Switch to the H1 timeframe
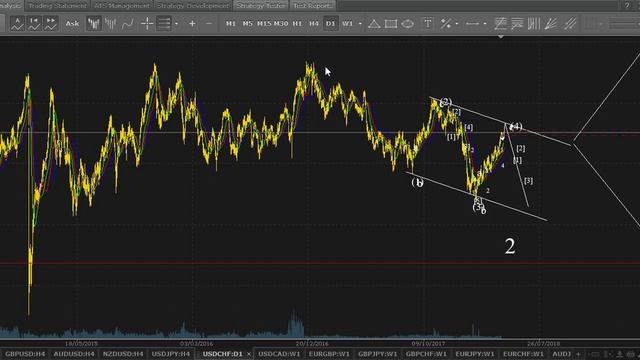The image size is (640, 360). click(297, 24)
